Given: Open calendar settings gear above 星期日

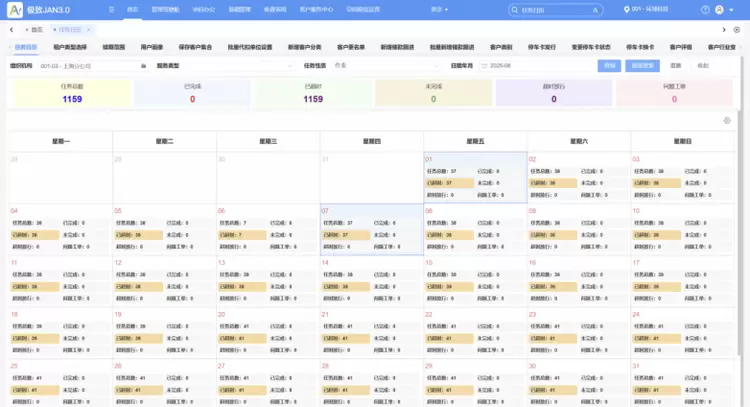Looking at the screenshot, I should tap(727, 120).
